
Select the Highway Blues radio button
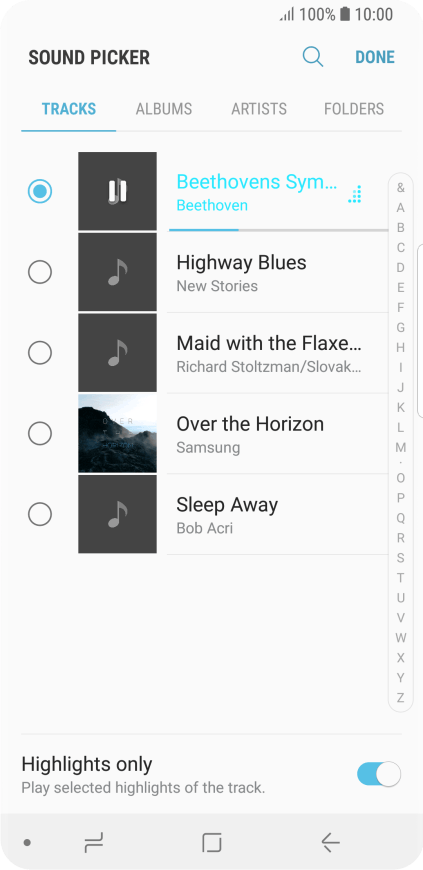tap(40, 272)
